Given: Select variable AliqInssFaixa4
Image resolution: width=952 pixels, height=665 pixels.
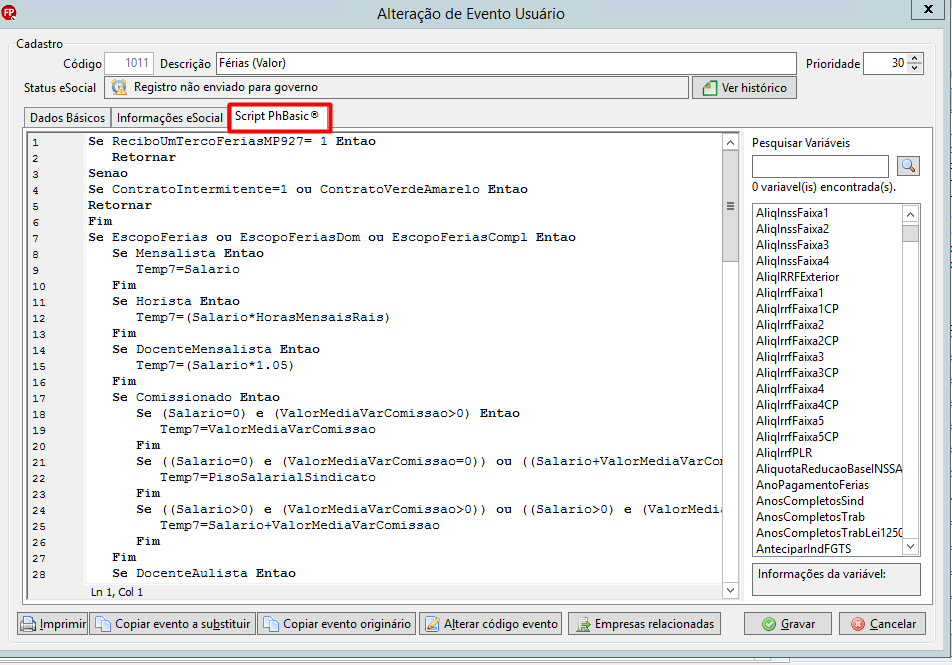Looking at the screenshot, I should [792, 261].
